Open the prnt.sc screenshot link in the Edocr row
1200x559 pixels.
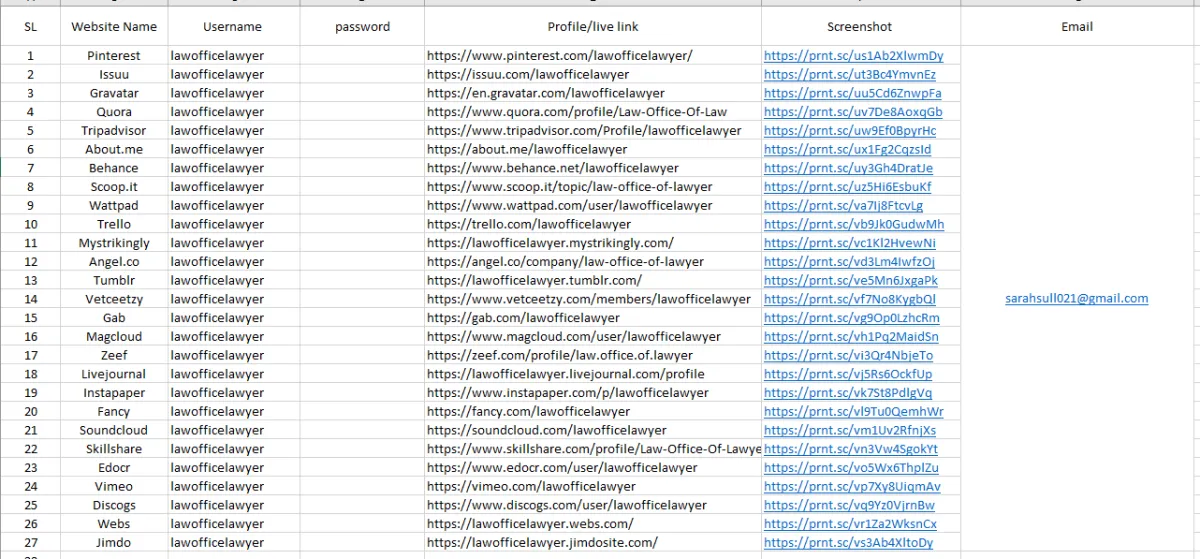[852, 467]
